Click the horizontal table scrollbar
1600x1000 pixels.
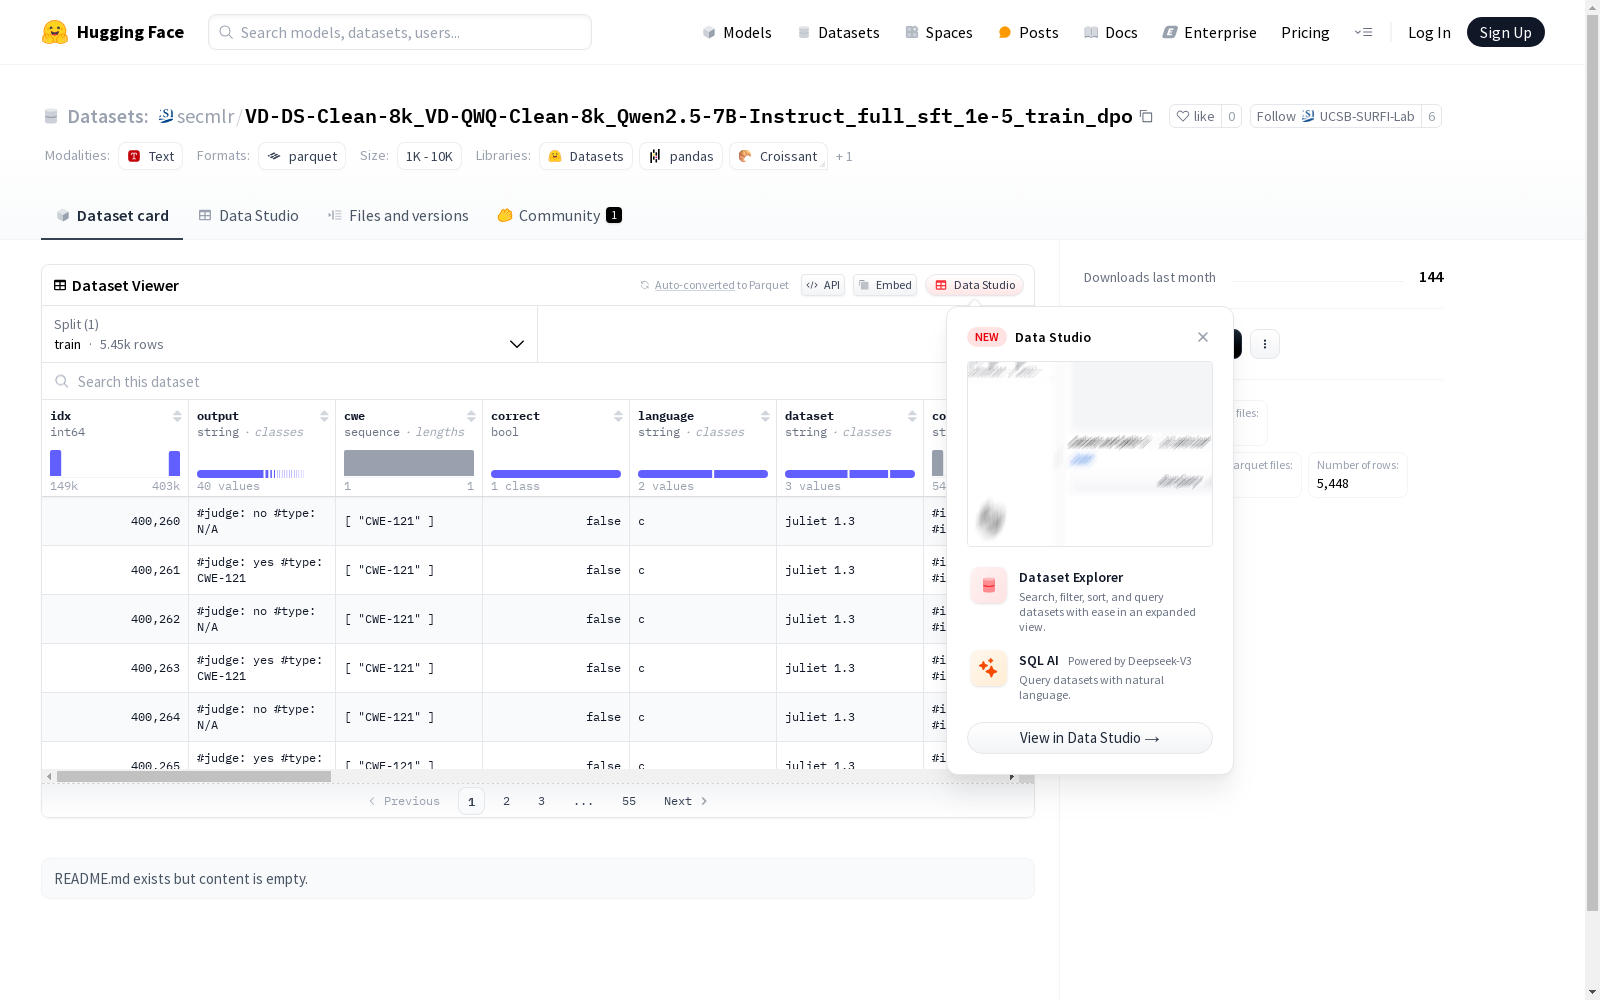194,777
